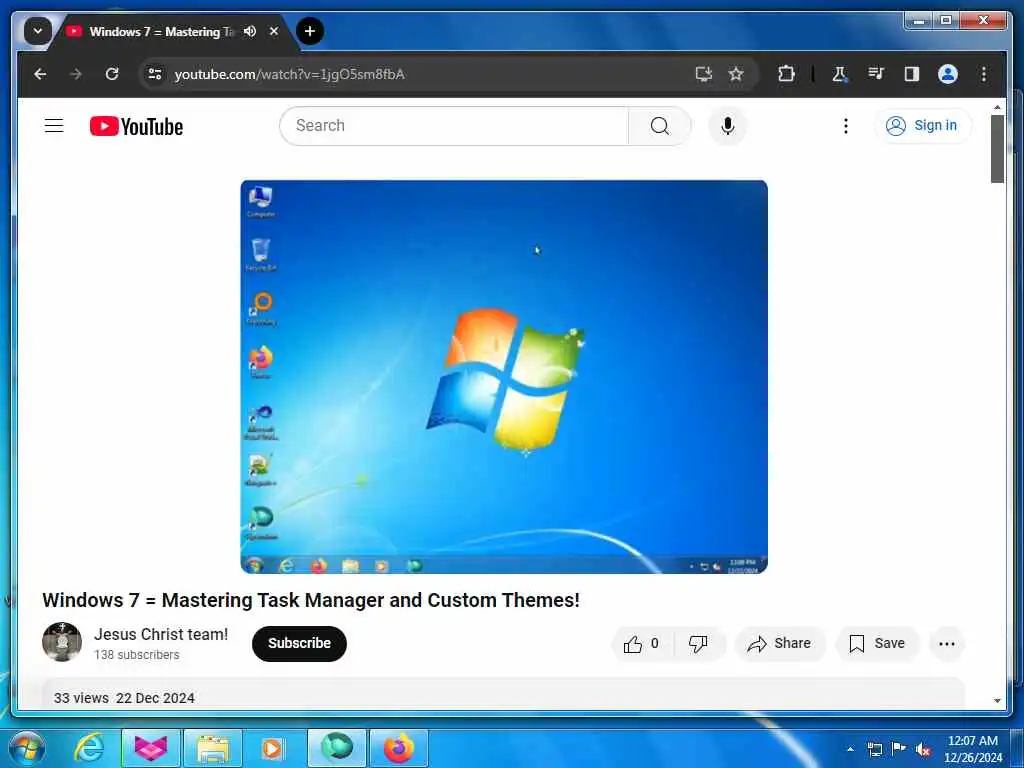The height and width of the screenshot is (768, 1024).
Task: Open the Extensions puzzle icon
Action: 786,74
